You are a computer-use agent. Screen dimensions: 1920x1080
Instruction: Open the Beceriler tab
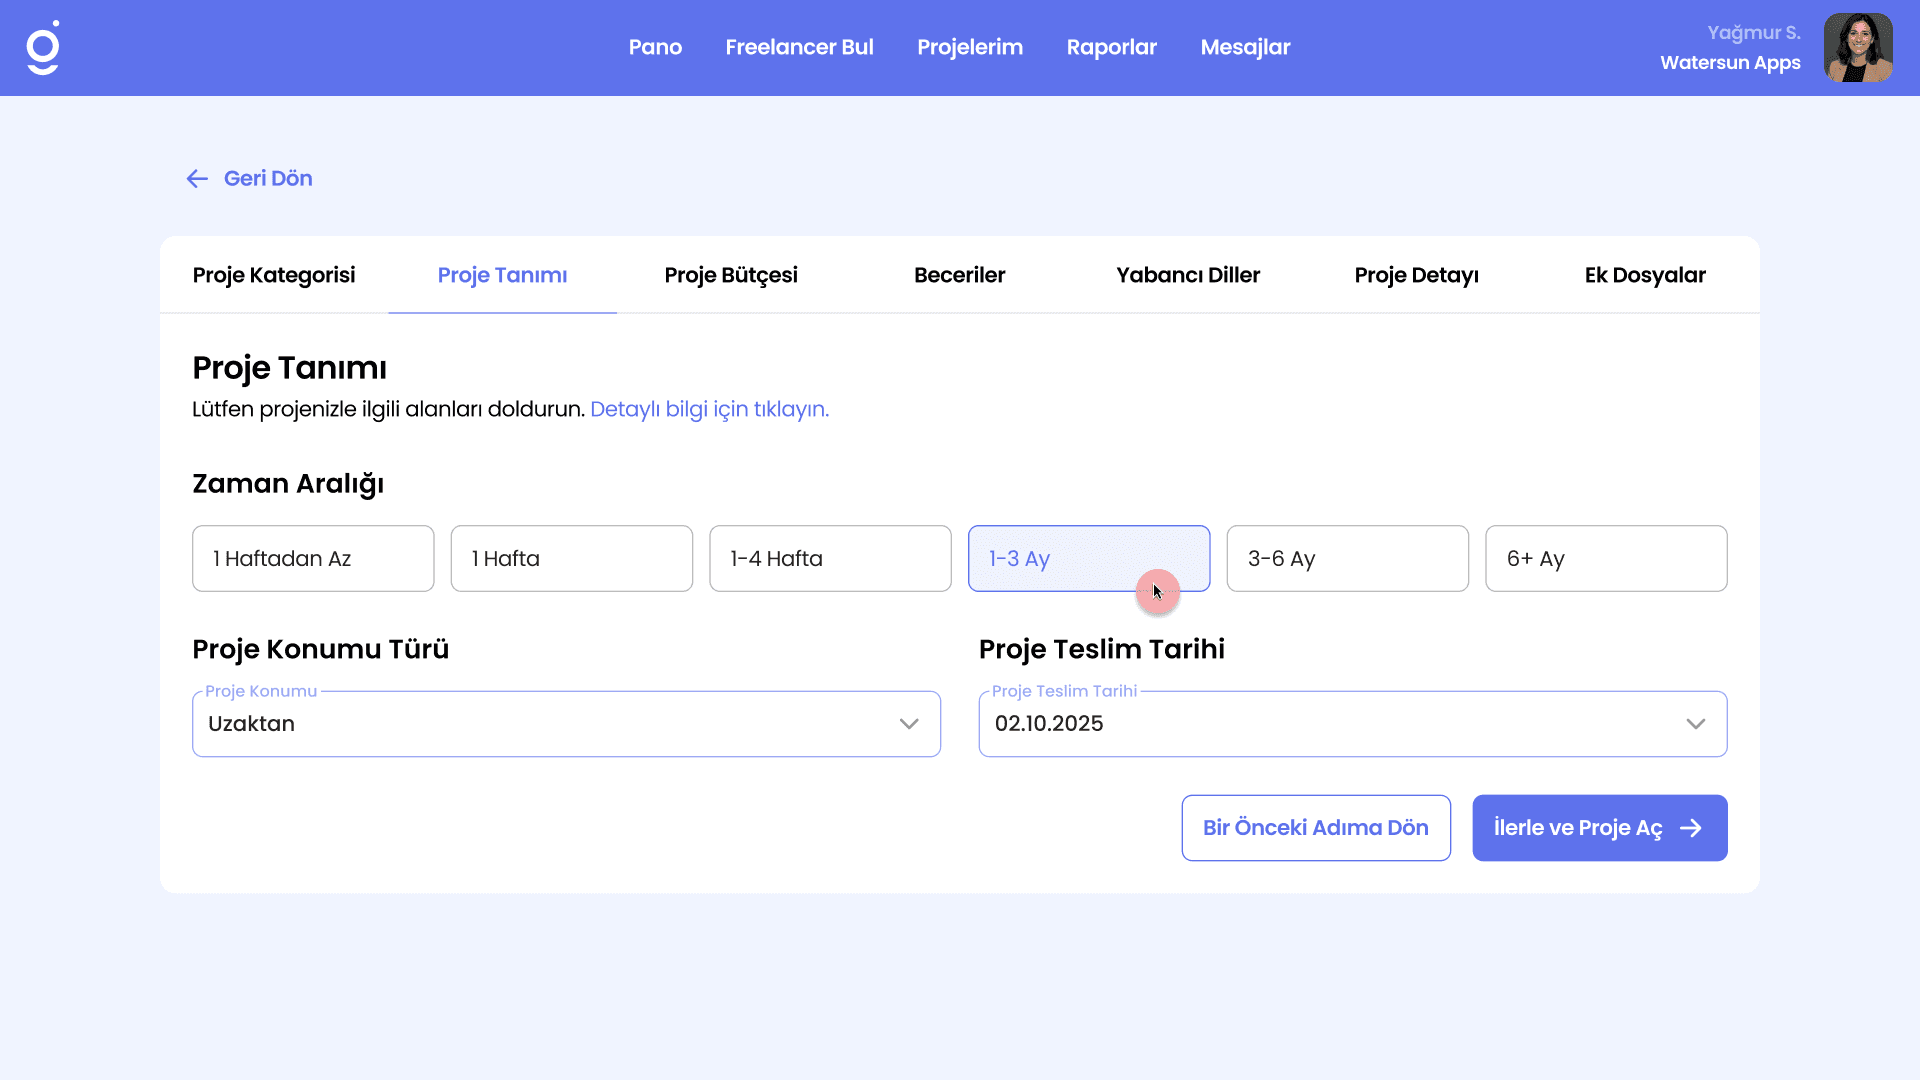tap(959, 275)
